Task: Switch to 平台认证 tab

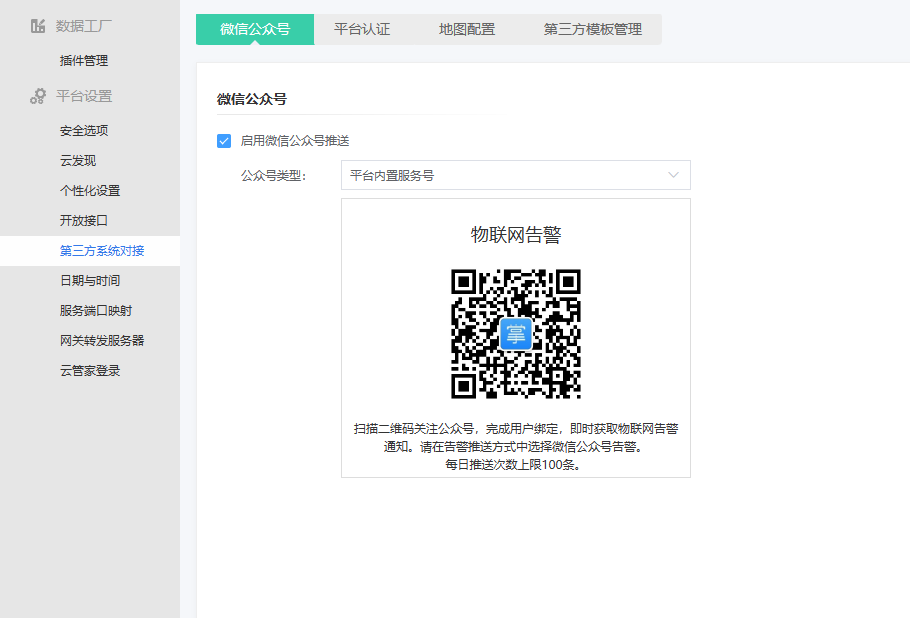Action: click(362, 29)
